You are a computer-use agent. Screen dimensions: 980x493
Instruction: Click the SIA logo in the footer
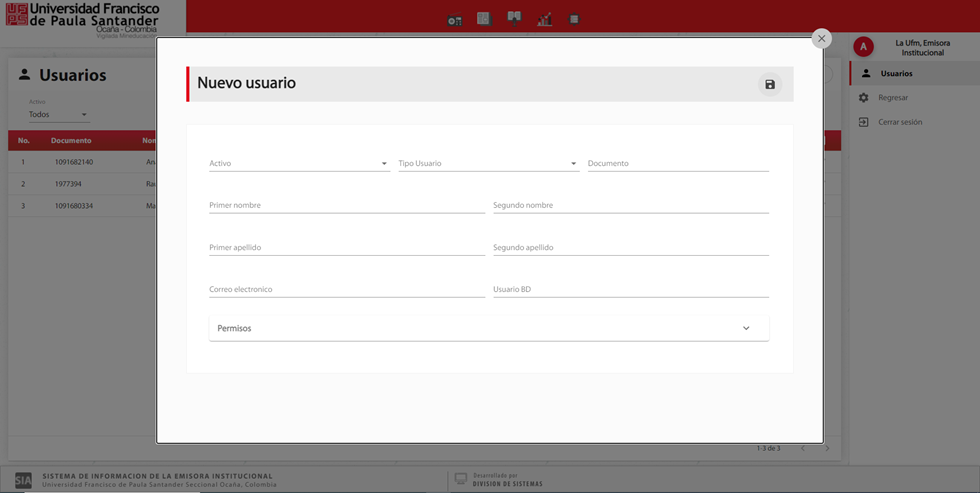pyautogui.click(x=23, y=480)
